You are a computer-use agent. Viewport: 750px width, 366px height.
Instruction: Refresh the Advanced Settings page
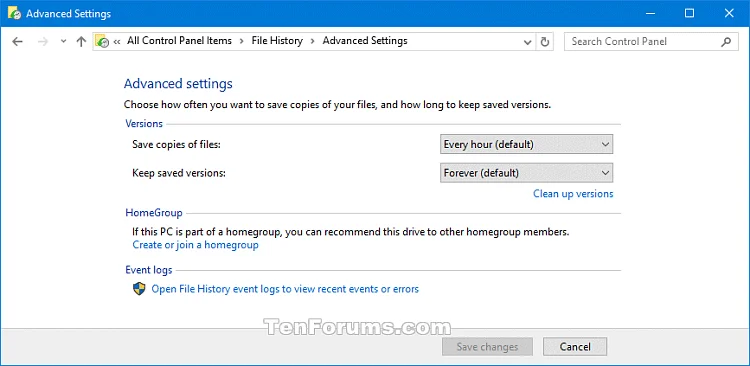pyautogui.click(x=545, y=42)
